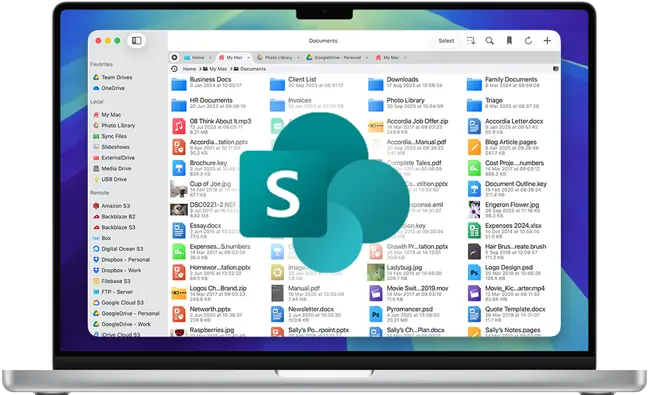
Task: Close the GoogleDrive - Personal tab
Action: 367,57
